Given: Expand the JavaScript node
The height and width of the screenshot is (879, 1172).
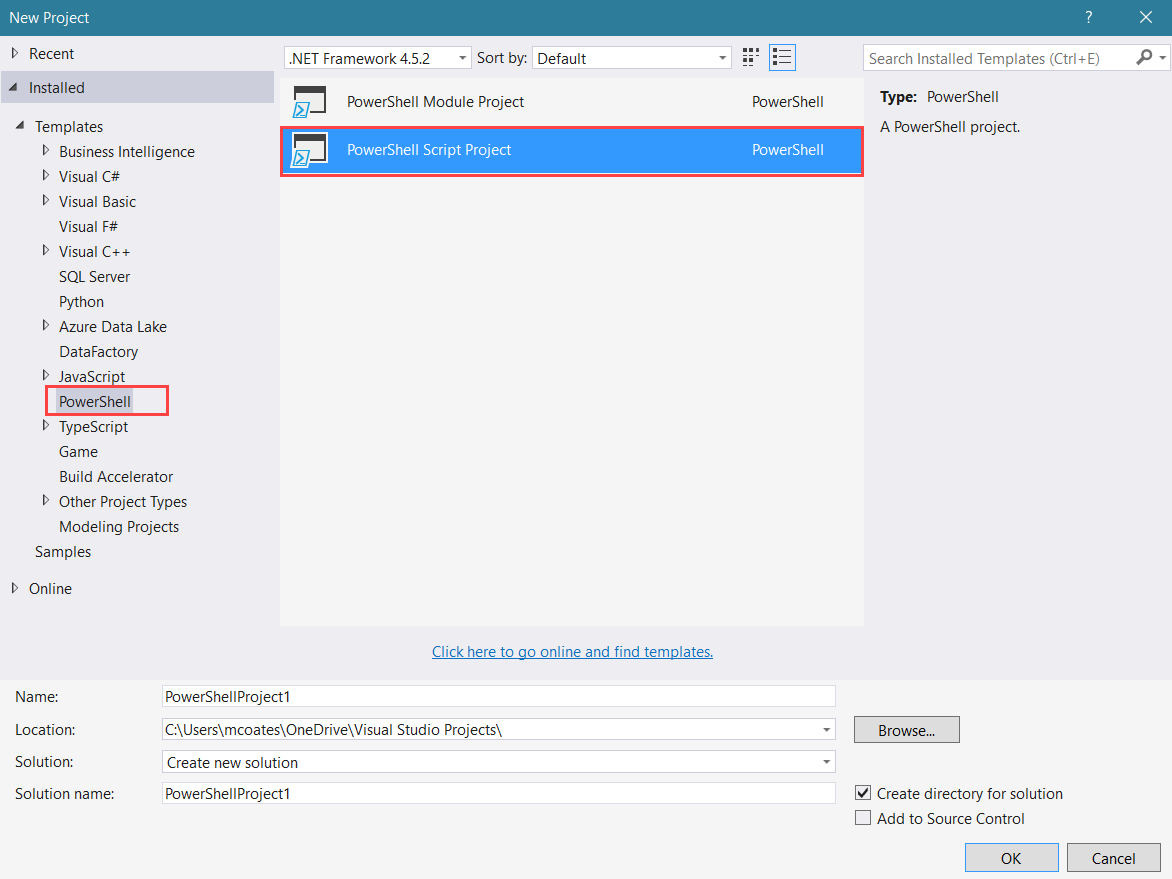Looking at the screenshot, I should coord(46,375).
